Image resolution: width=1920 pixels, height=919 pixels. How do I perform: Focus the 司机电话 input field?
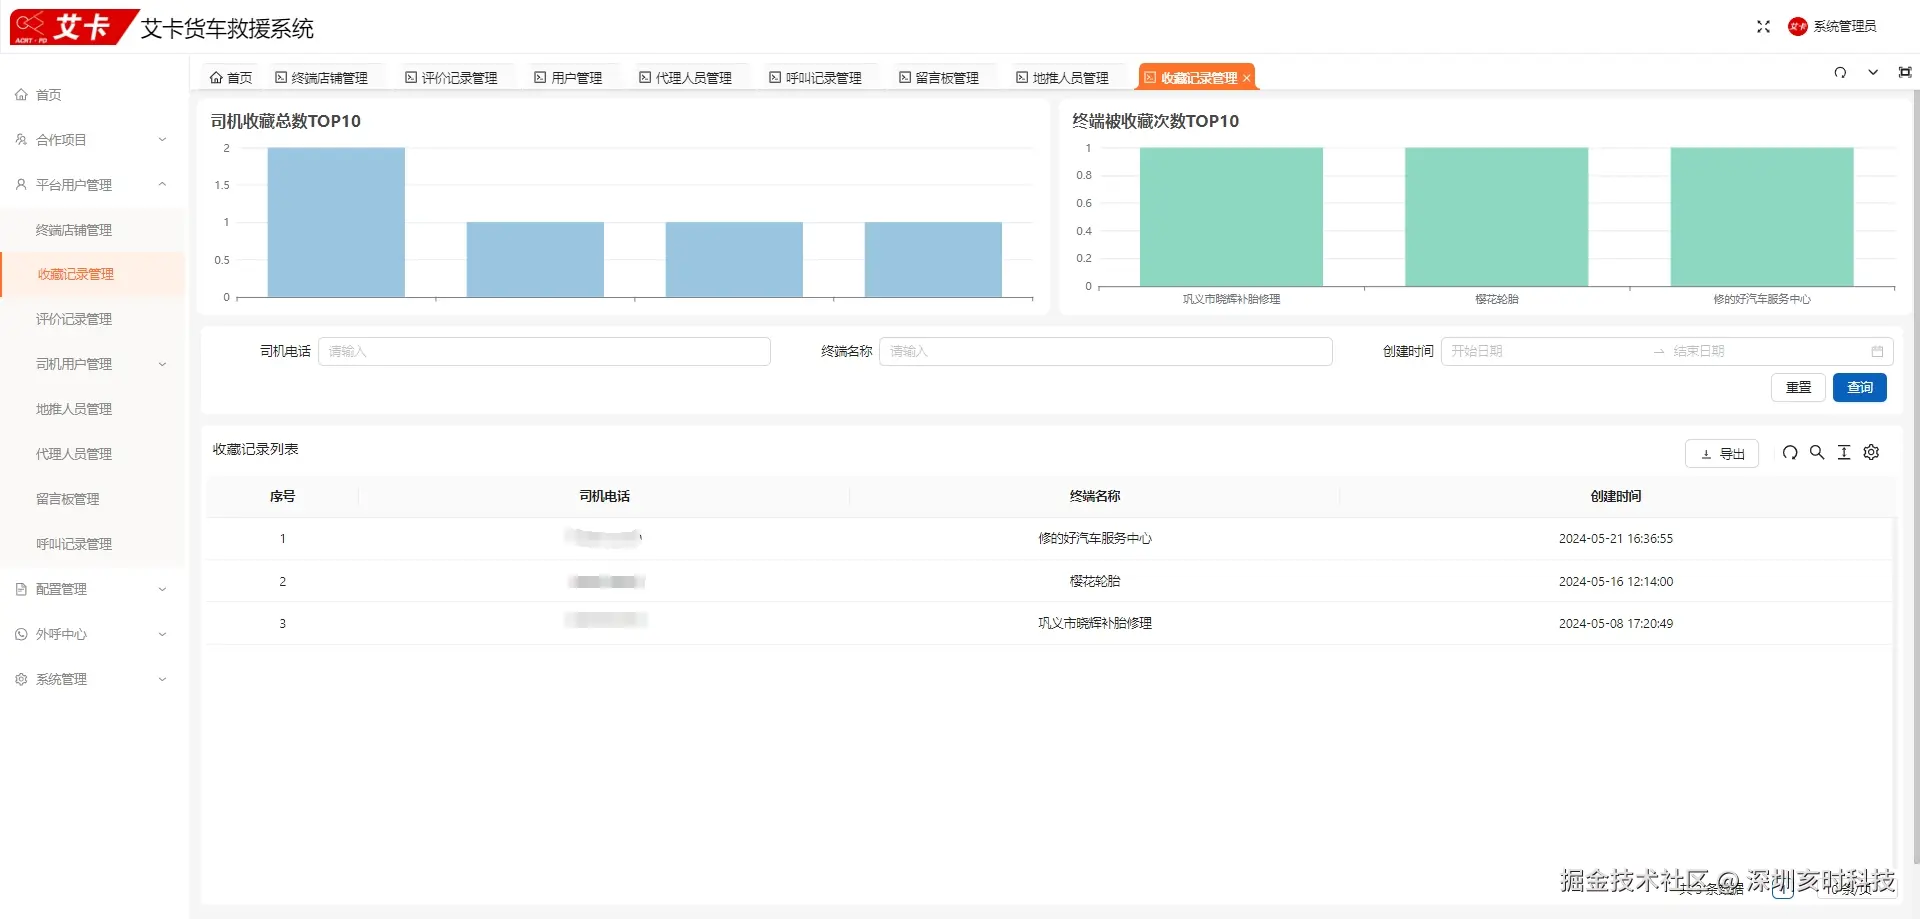[x=544, y=352]
